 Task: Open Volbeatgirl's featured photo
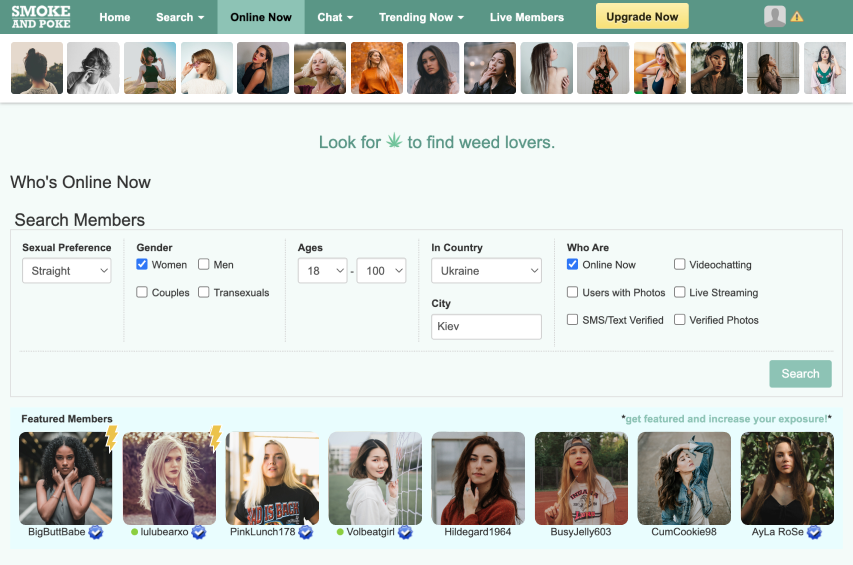click(375, 479)
